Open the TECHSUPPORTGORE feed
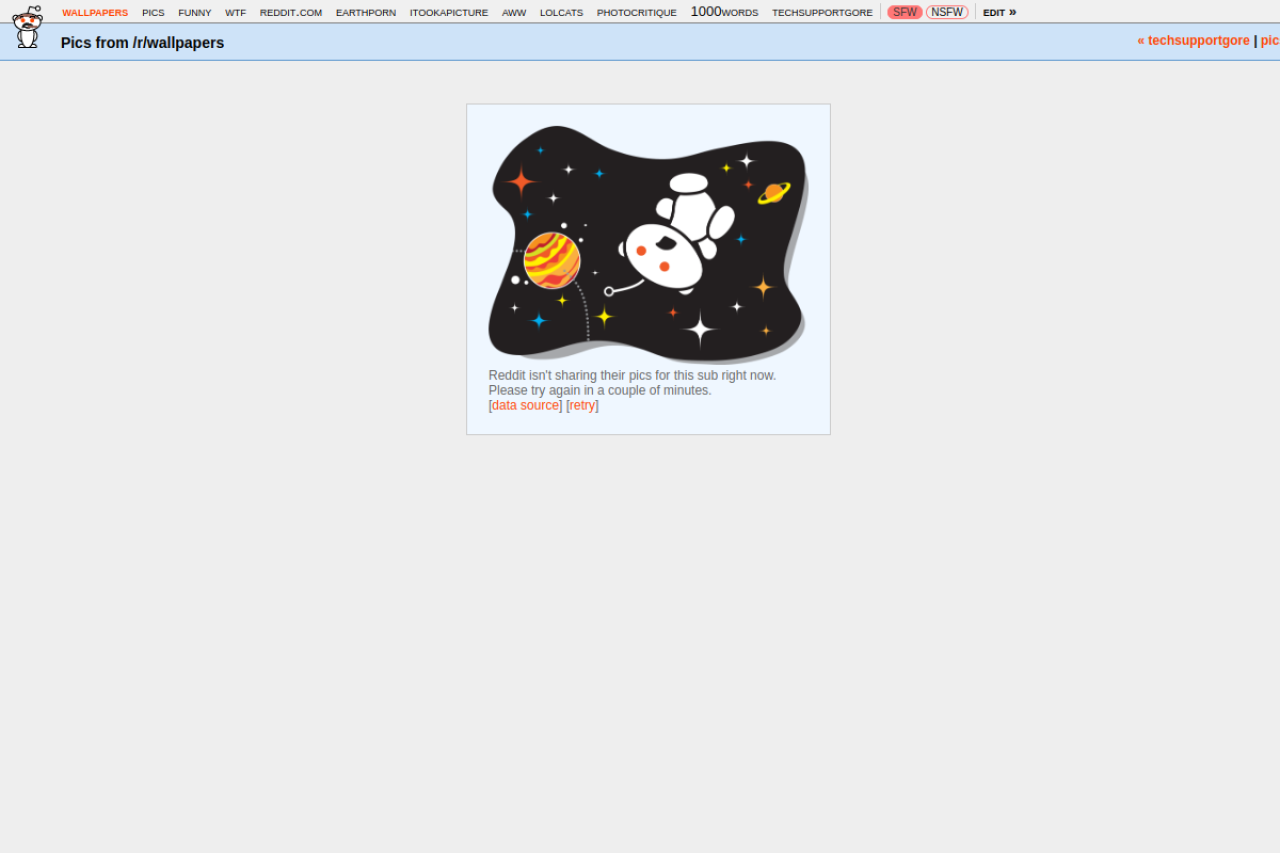The image size is (1280, 853). [821, 12]
